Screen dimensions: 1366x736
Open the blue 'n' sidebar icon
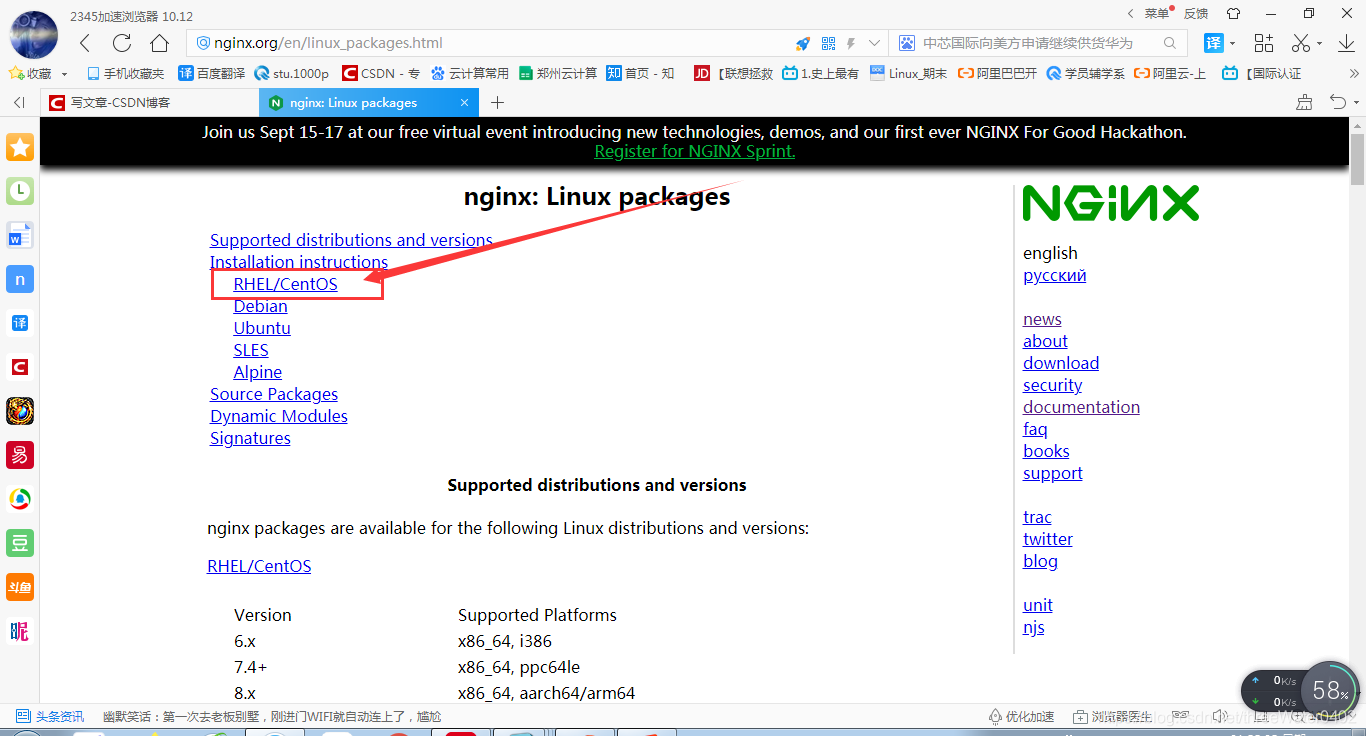[20, 279]
